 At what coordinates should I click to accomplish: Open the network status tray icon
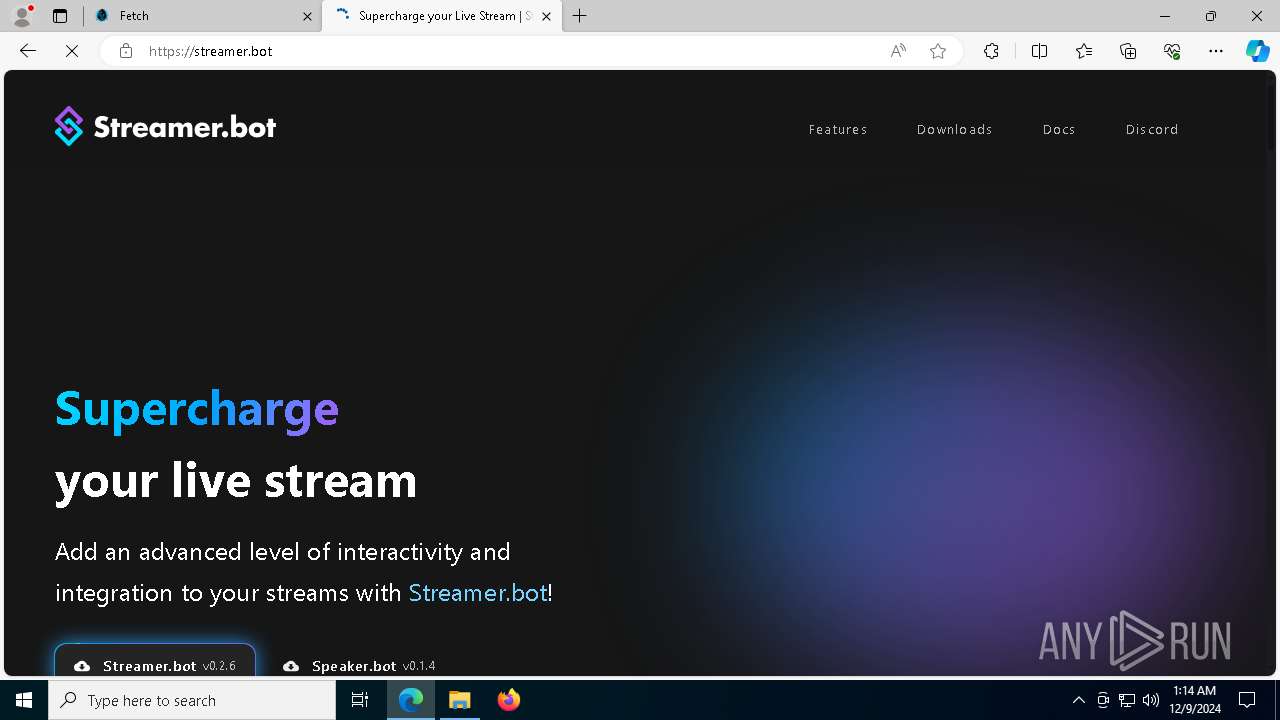(x=1127, y=700)
